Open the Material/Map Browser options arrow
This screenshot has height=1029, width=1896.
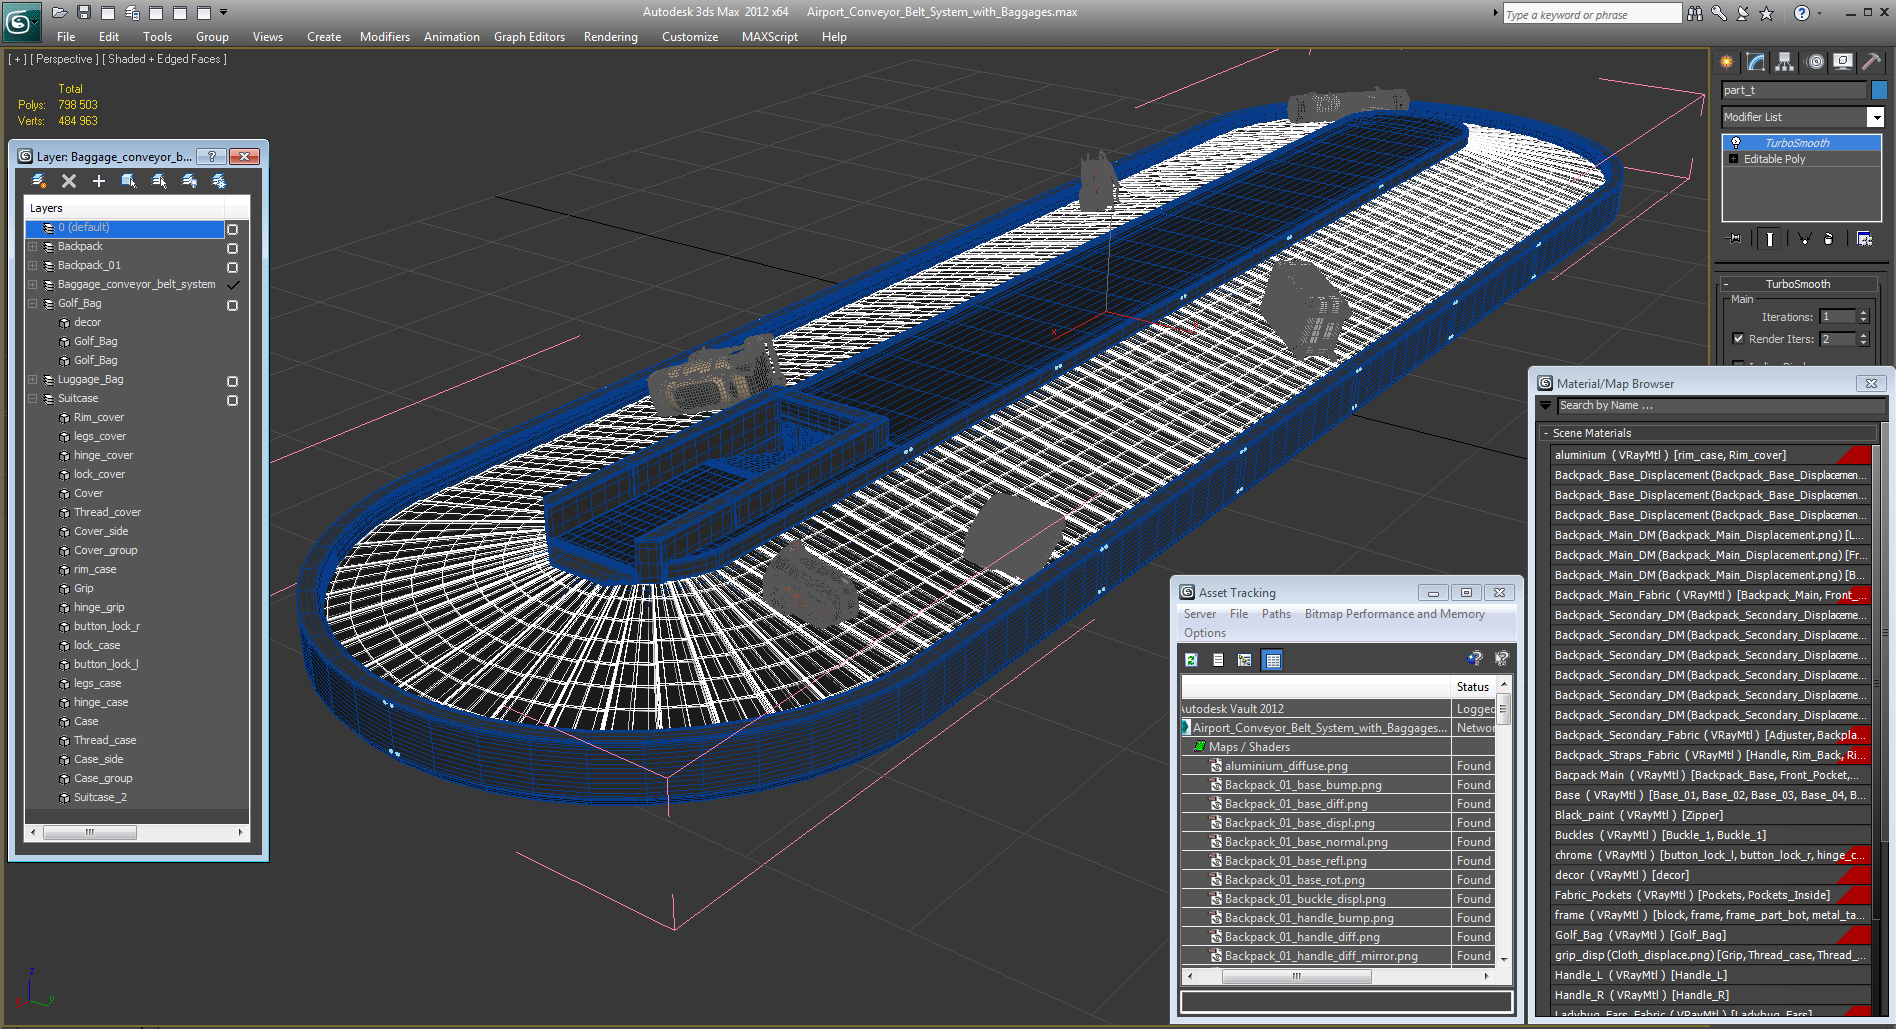pyautogui.click(x=1546, y=406)
